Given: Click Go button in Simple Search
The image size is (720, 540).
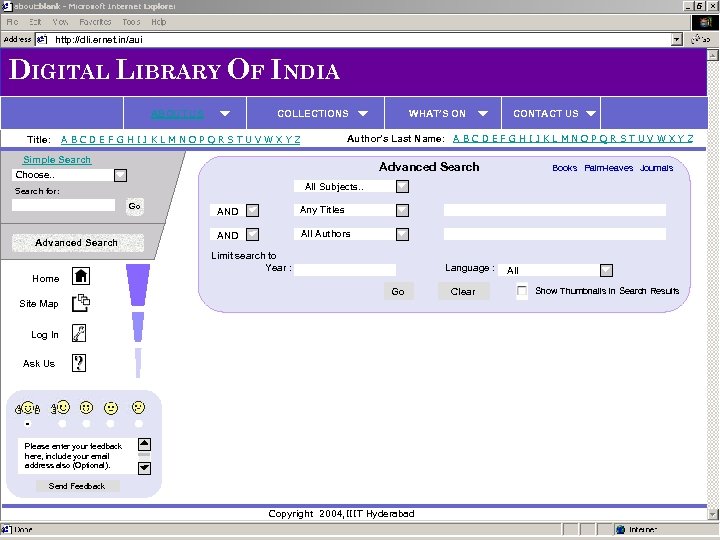Looking at the screenshot, I should (135, 206).
